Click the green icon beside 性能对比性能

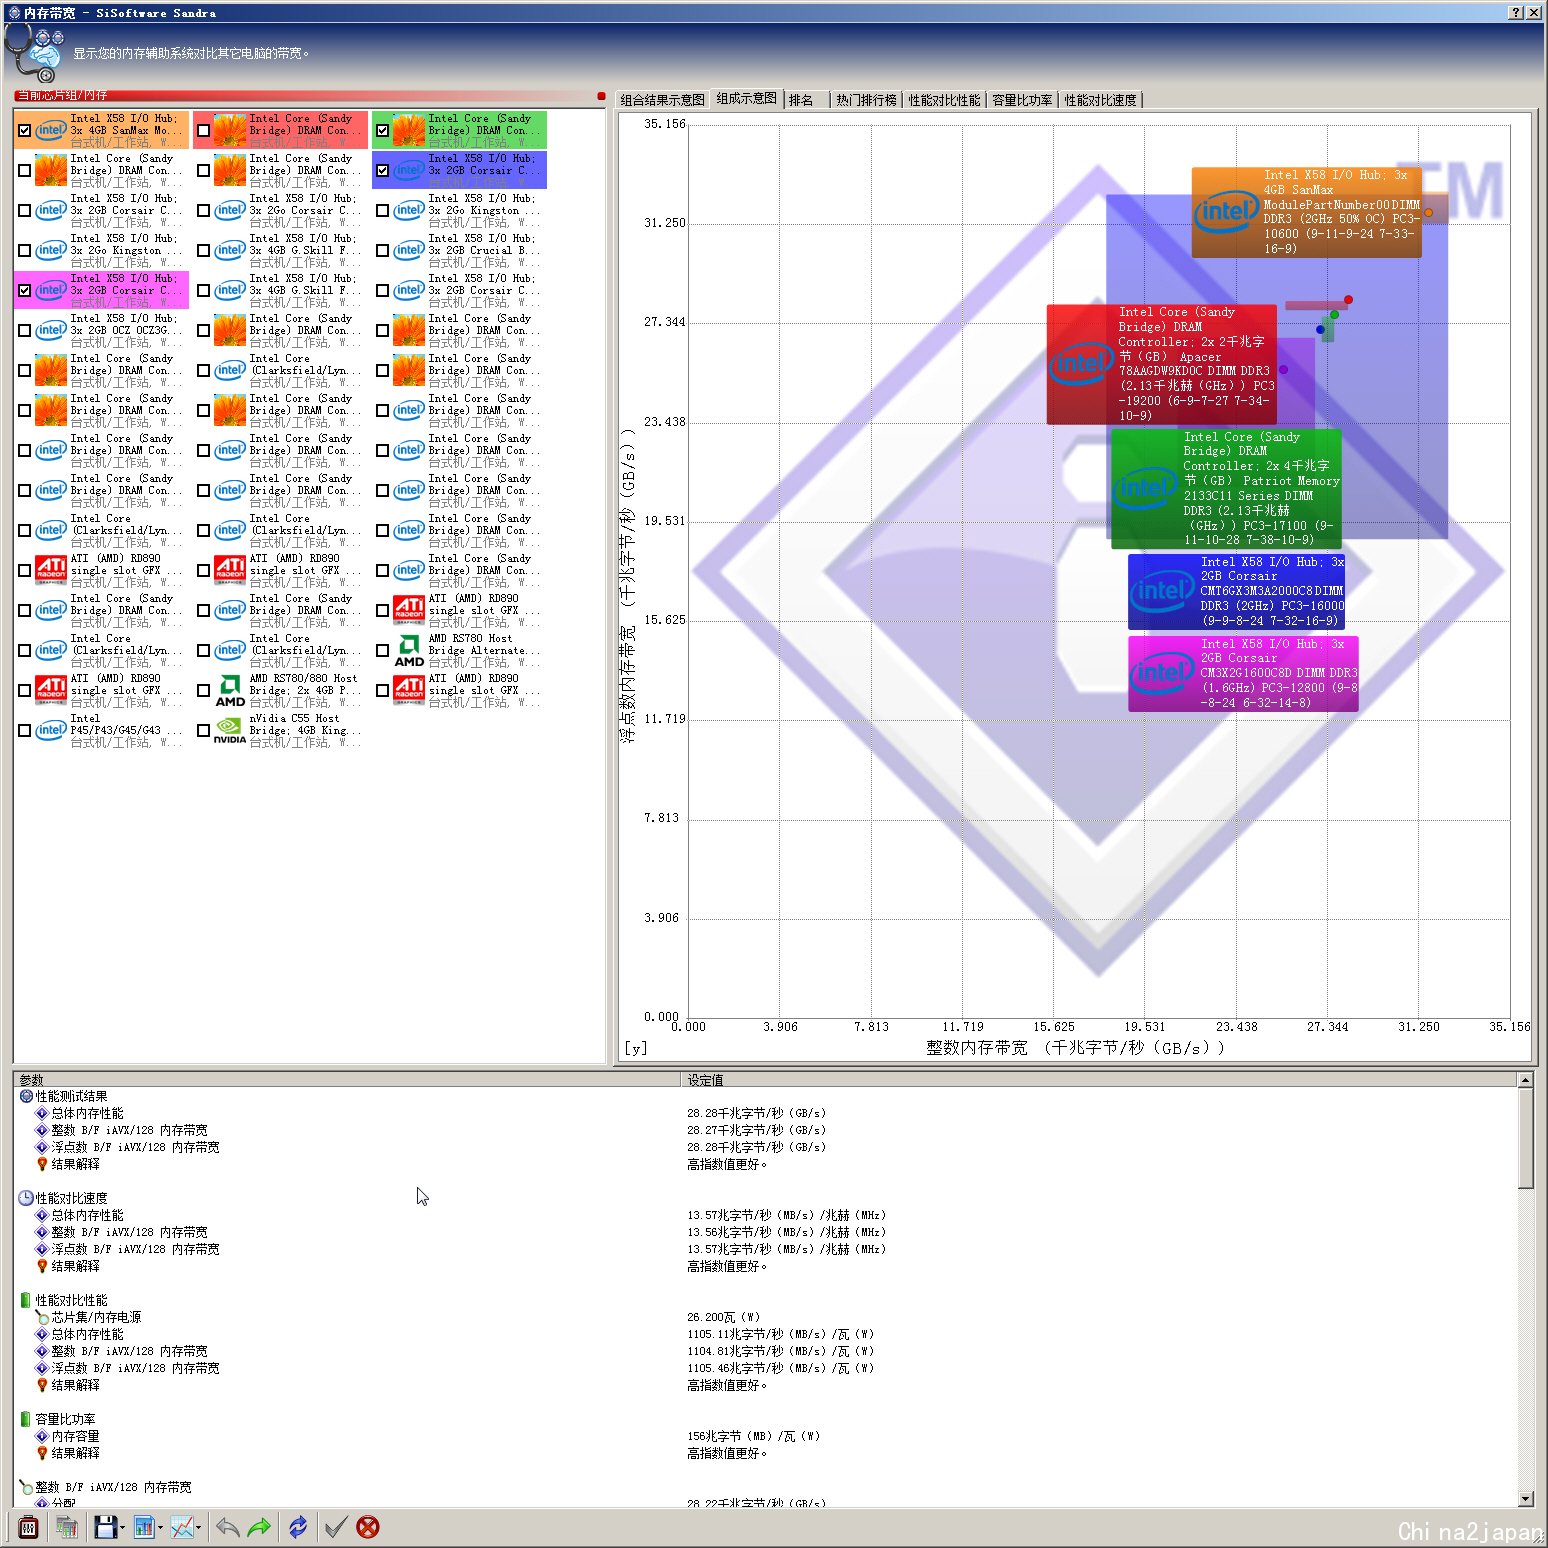tap(26, 1300)
